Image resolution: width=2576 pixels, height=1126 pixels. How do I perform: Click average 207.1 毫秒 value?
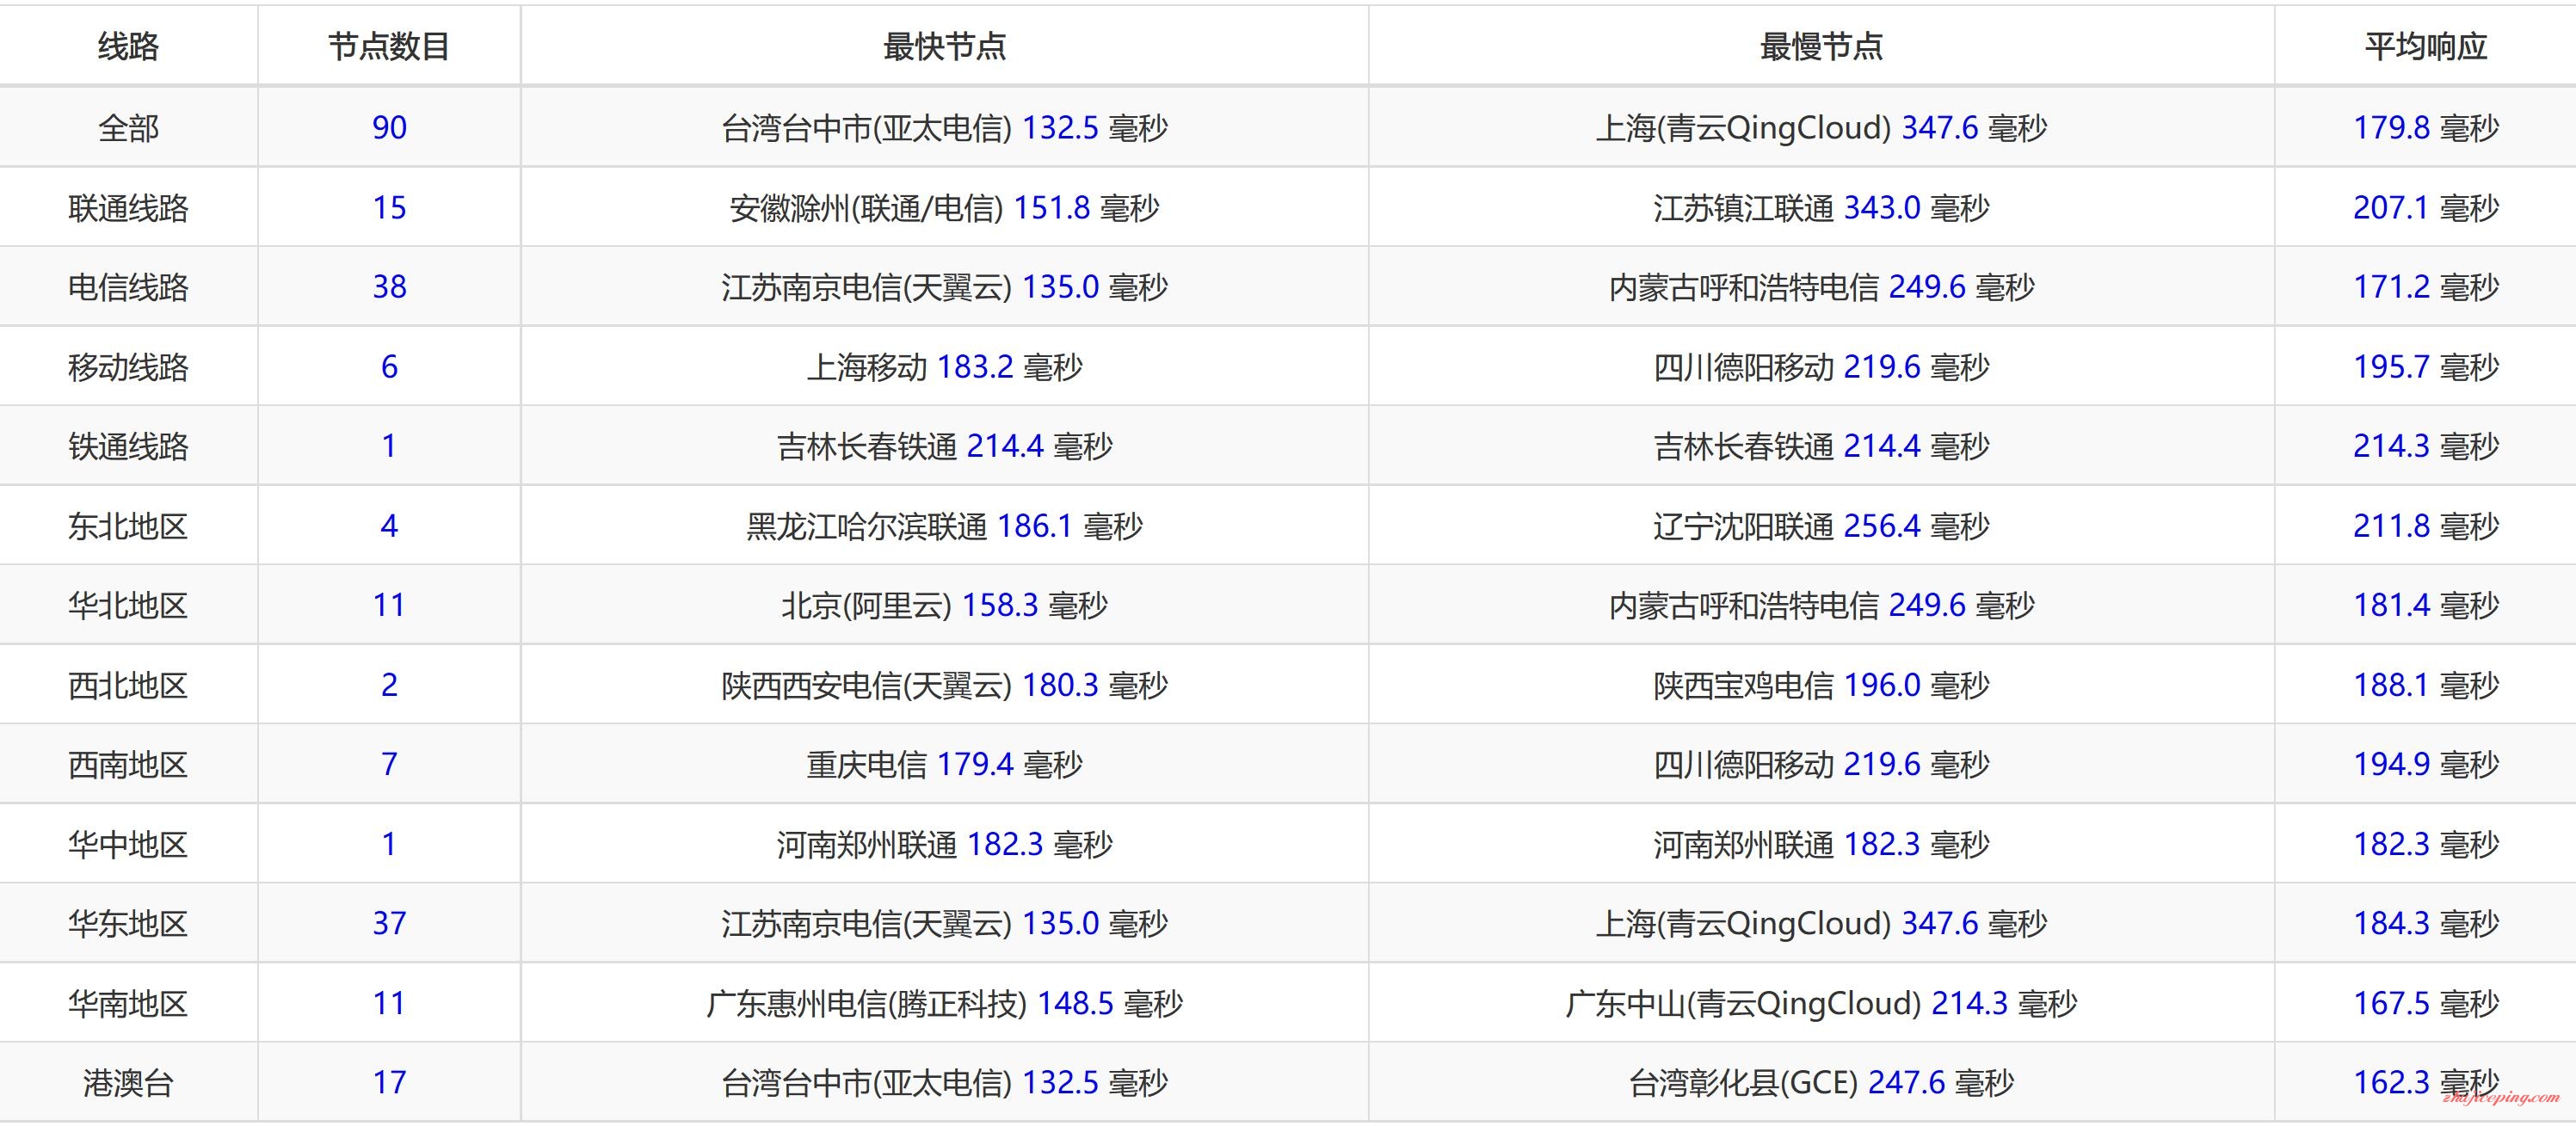click(x=2425, y=208)
